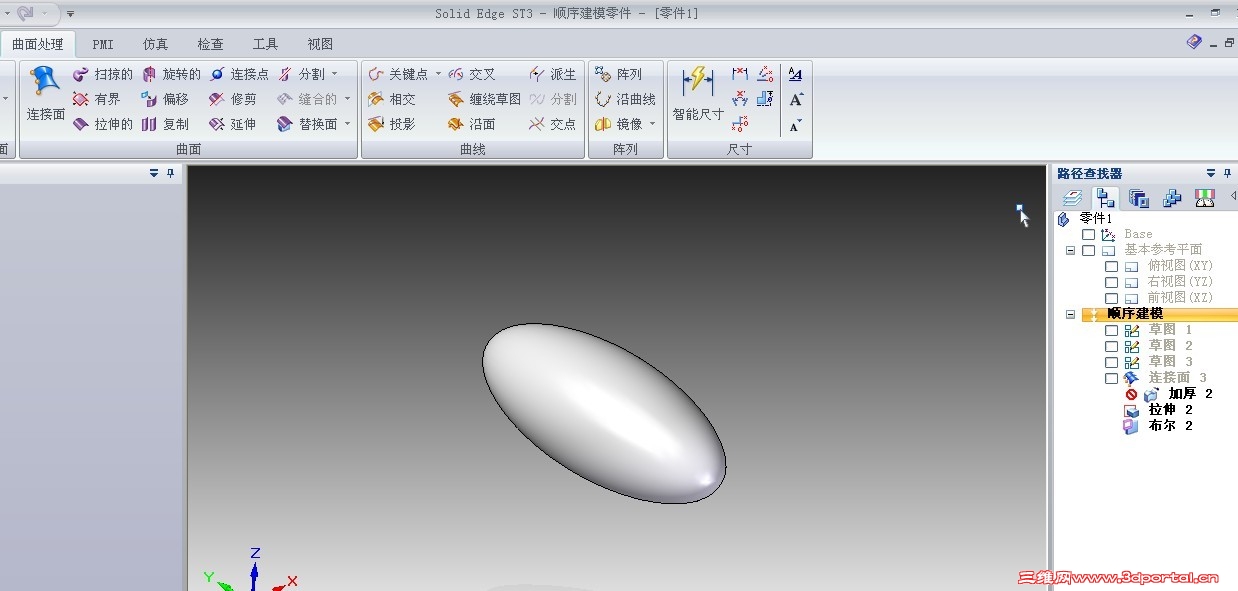The height and width of the screenshot is (591, 1238).
Task: Open the 曲面处理 ribbon tab
Action: pyautogui.click(x=37, y=44)
